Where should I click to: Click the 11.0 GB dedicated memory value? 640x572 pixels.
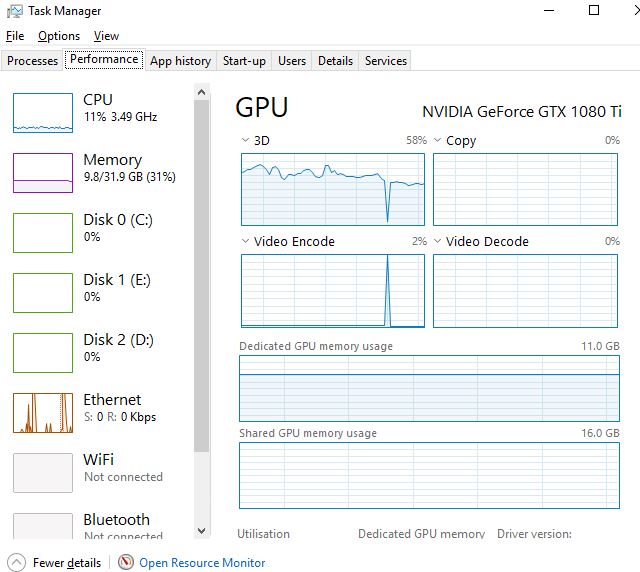[x=600, y=346]
